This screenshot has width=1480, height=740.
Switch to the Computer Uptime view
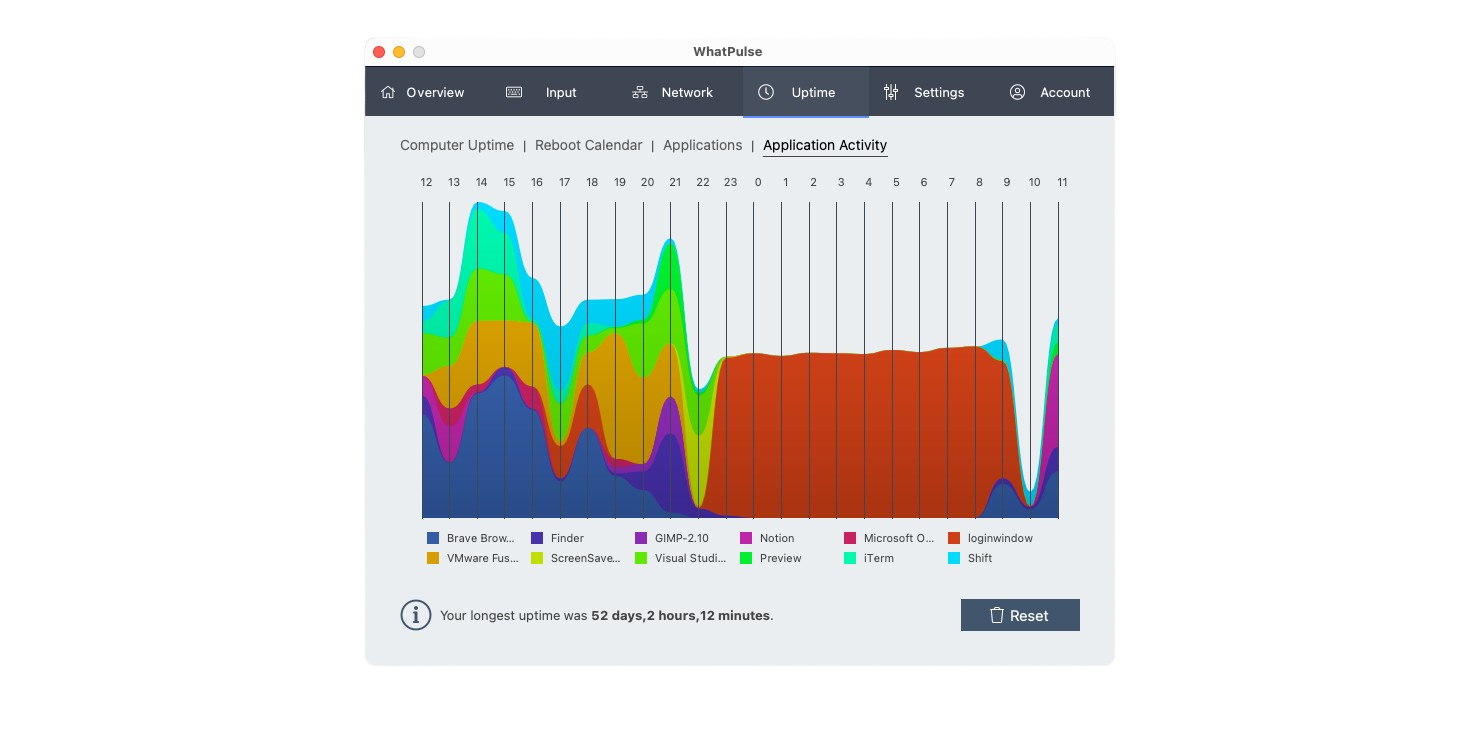coord(456,145)
